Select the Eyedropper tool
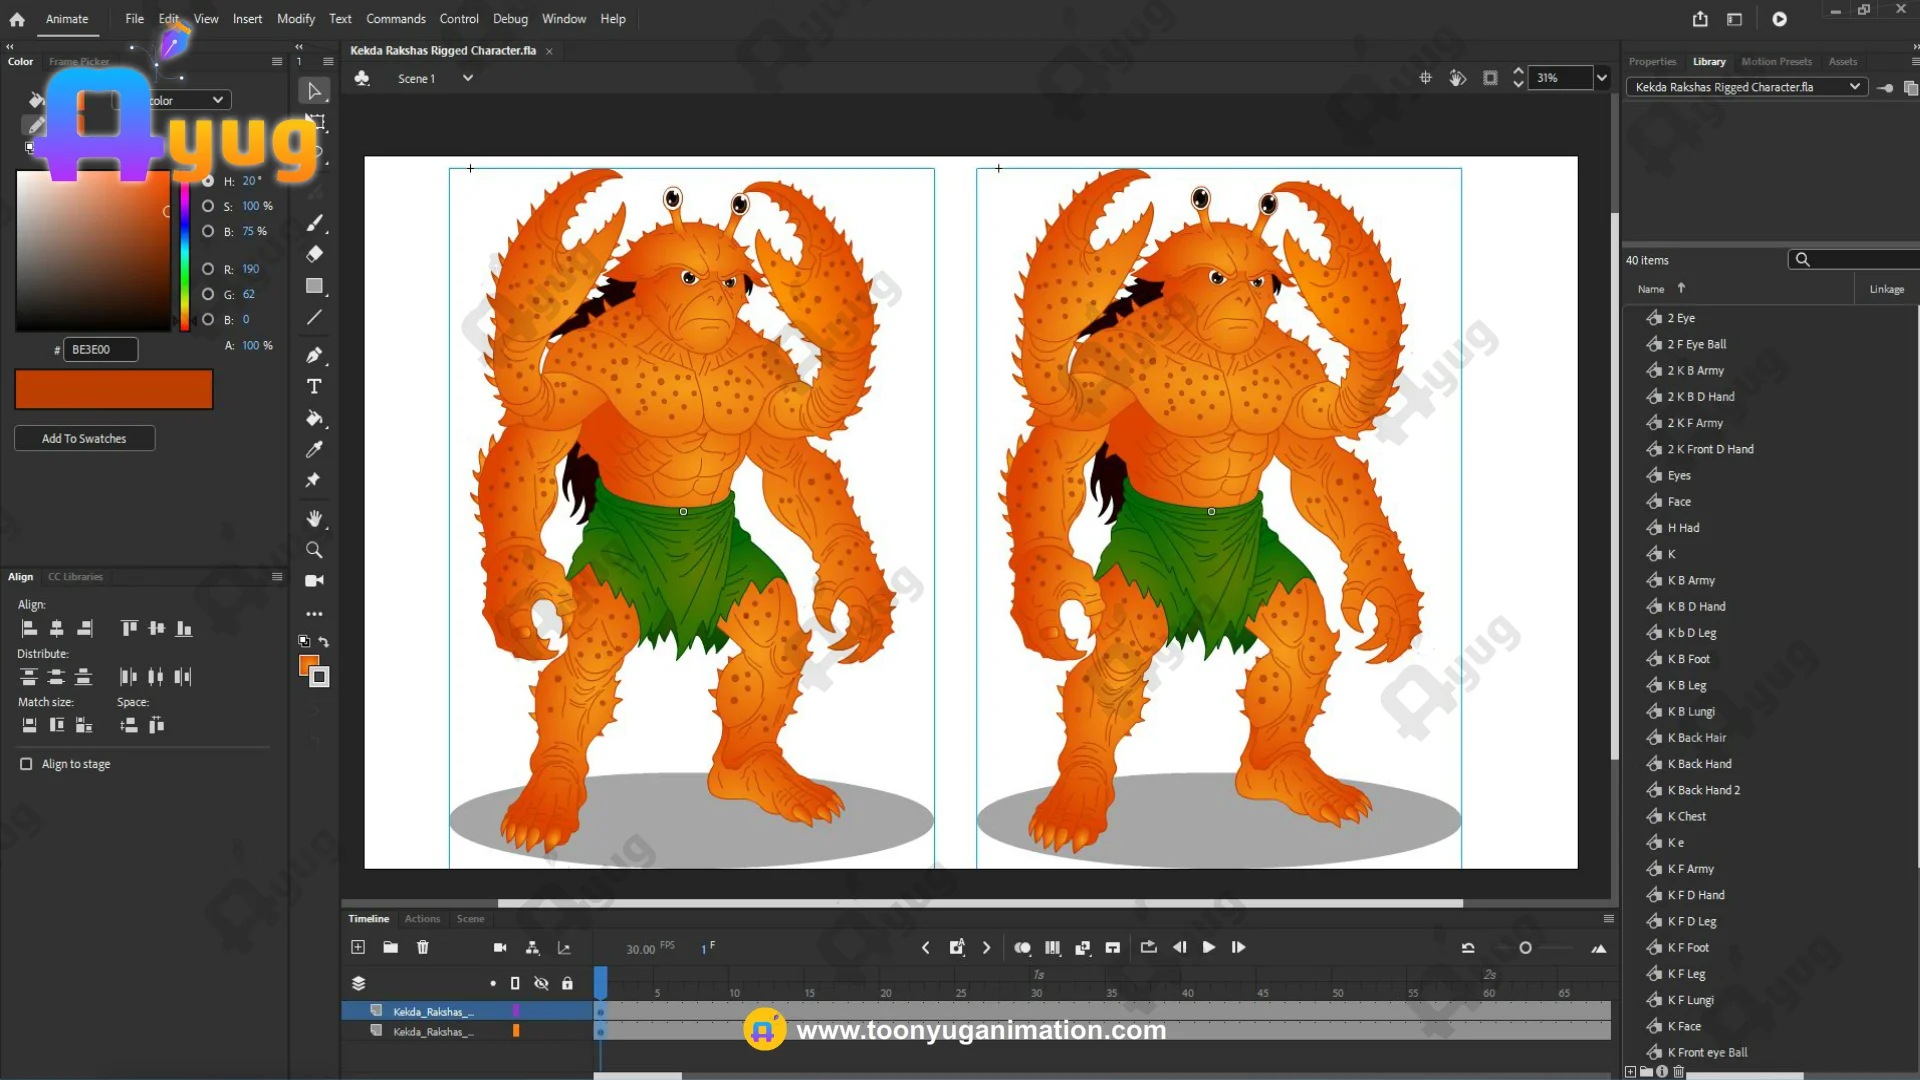Viewport: 1920px width, 1080px height. 314,450
